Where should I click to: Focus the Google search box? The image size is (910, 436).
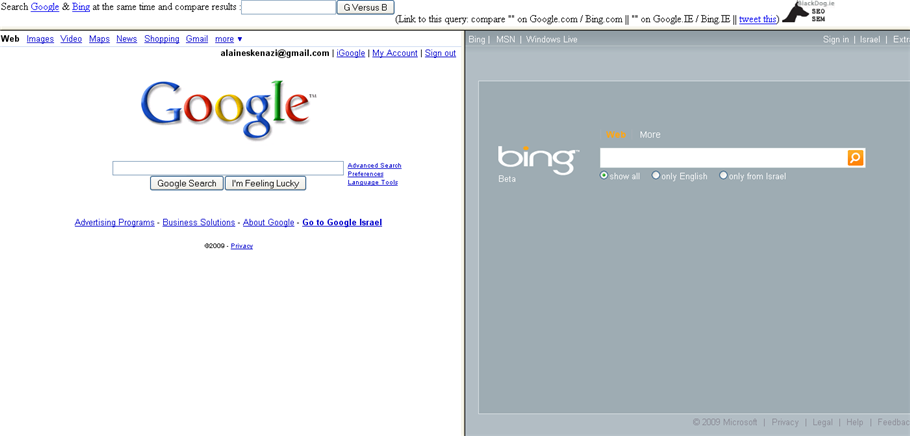tap(228, 168)
